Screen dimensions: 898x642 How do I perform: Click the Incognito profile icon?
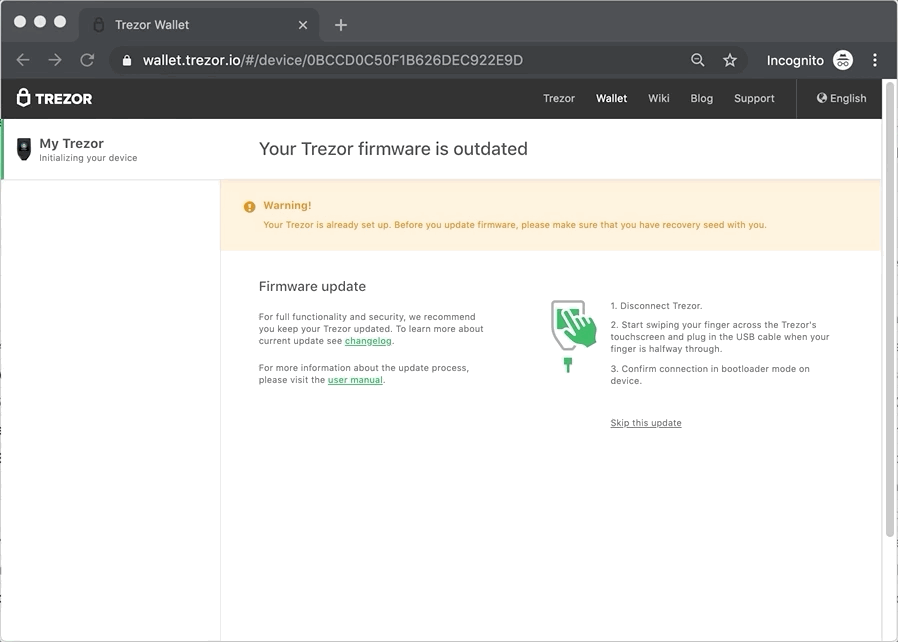(842, 60)
